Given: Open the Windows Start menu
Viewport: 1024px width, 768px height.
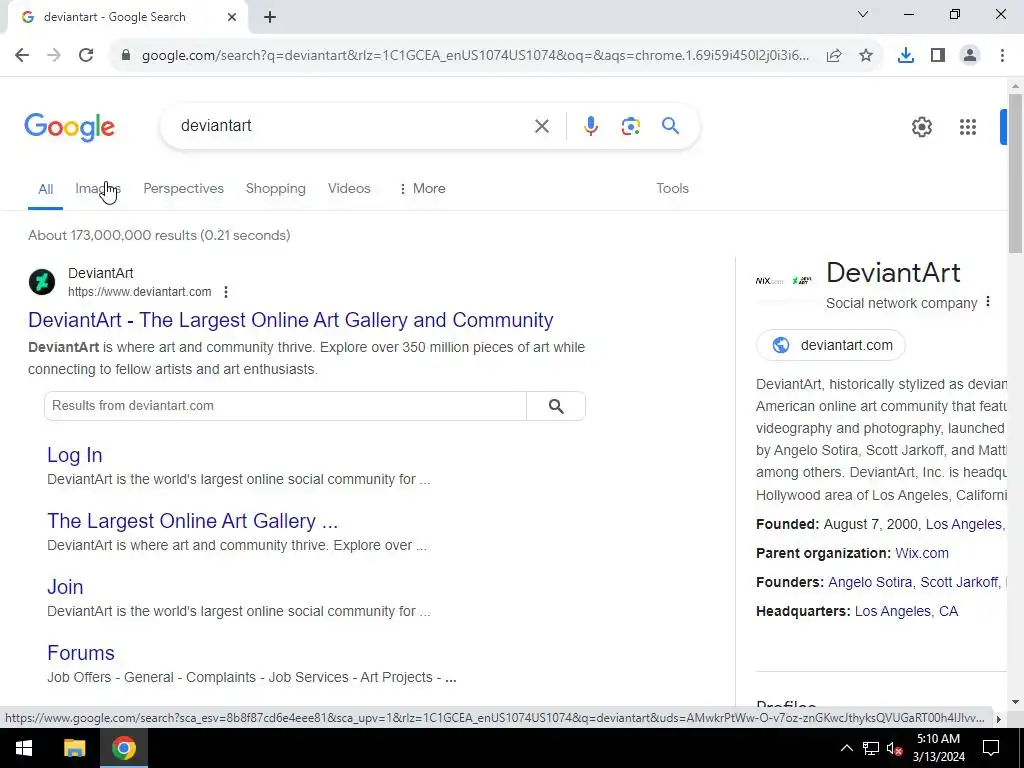Looking at the screenshot, I should point(24,748).
